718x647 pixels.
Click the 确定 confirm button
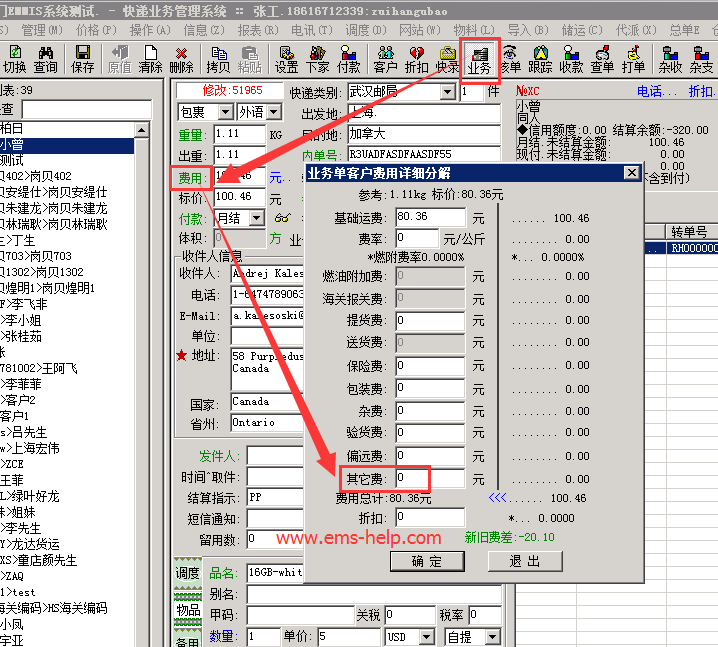427,561
